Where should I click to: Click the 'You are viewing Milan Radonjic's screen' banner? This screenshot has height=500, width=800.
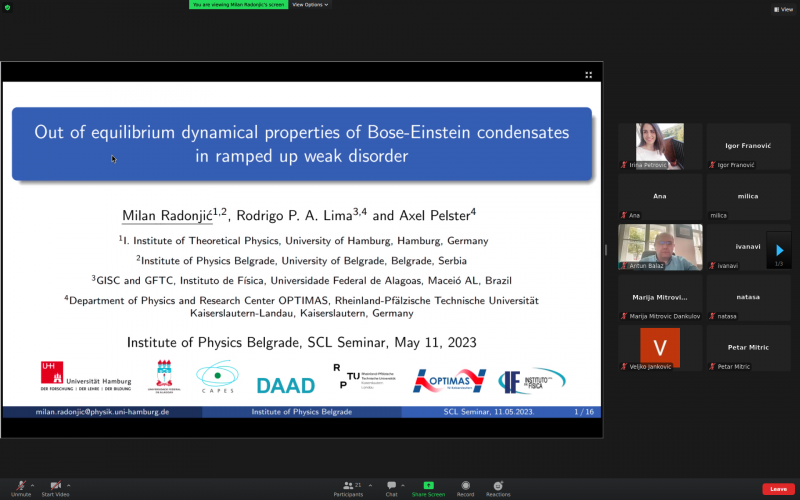pos(238,5)
